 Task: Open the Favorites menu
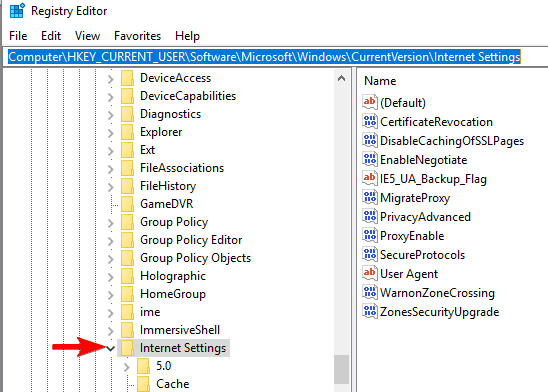pyautogui.click(x=137, y=36)
